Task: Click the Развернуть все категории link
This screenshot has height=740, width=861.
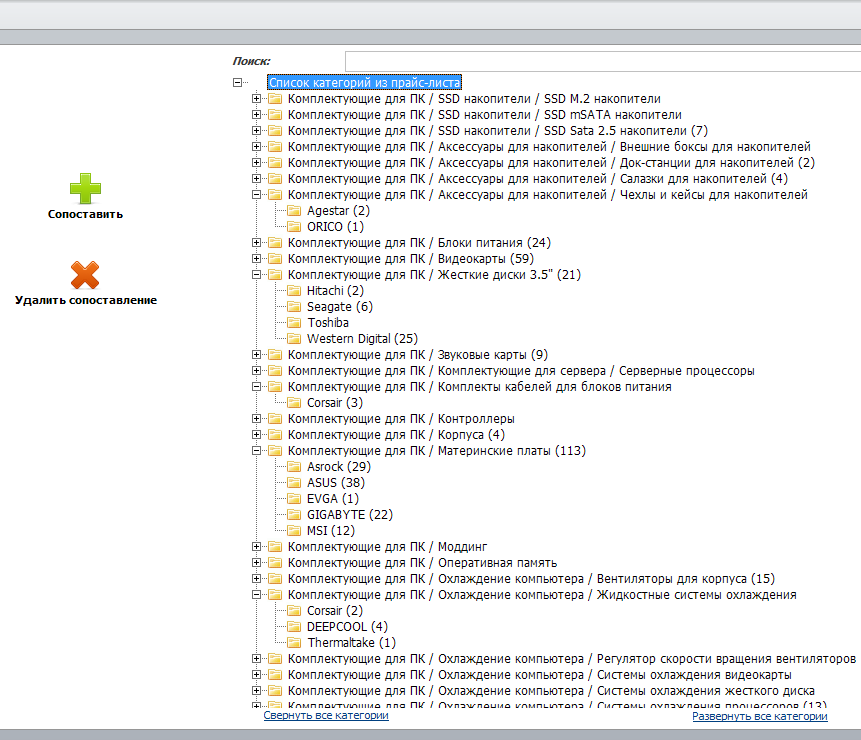Action: click(x=759, y=716)
